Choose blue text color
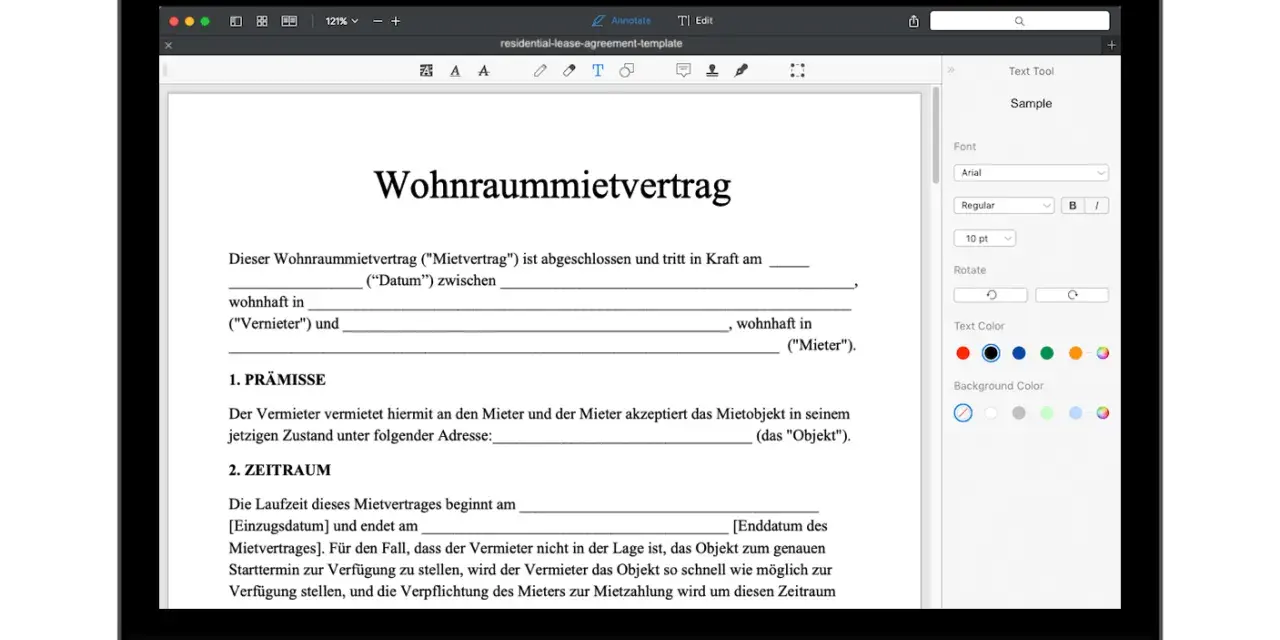1280x640 pixels. tap(1019, 353)
